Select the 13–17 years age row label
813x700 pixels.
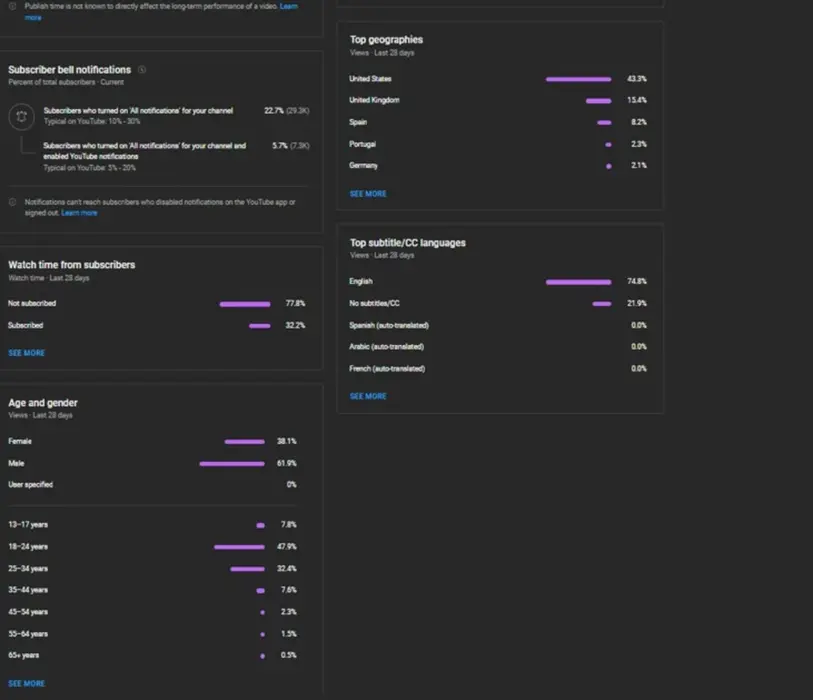(x=28, y=525)
